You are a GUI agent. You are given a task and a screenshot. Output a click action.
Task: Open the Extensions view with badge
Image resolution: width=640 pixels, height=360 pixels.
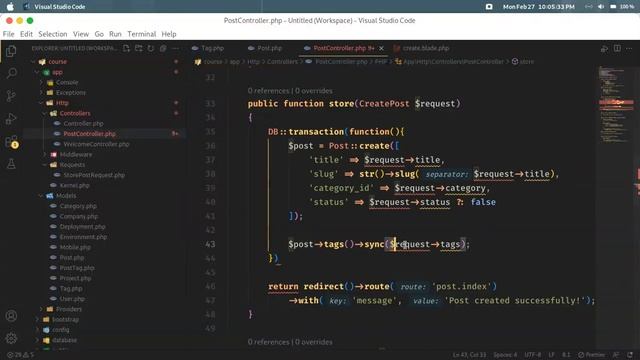(11, 142)
